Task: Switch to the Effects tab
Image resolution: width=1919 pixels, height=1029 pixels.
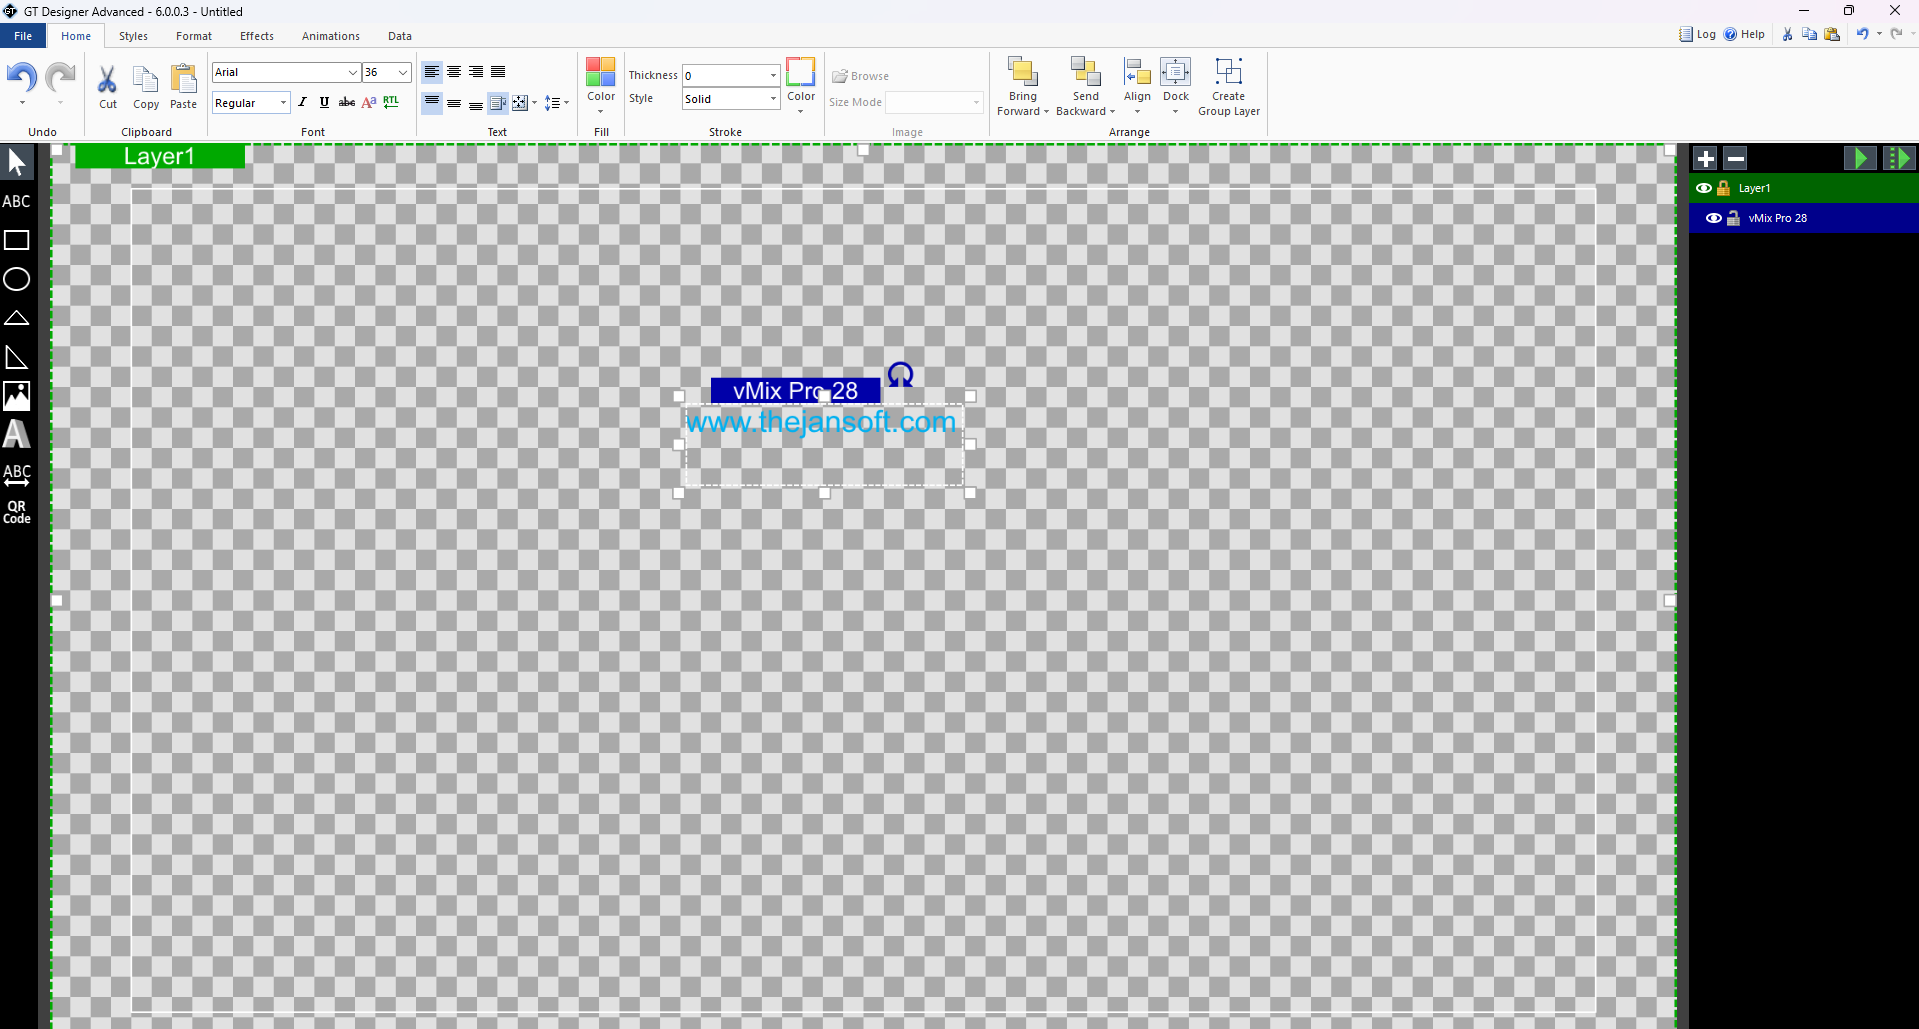Action: click(x=257, y=36)
